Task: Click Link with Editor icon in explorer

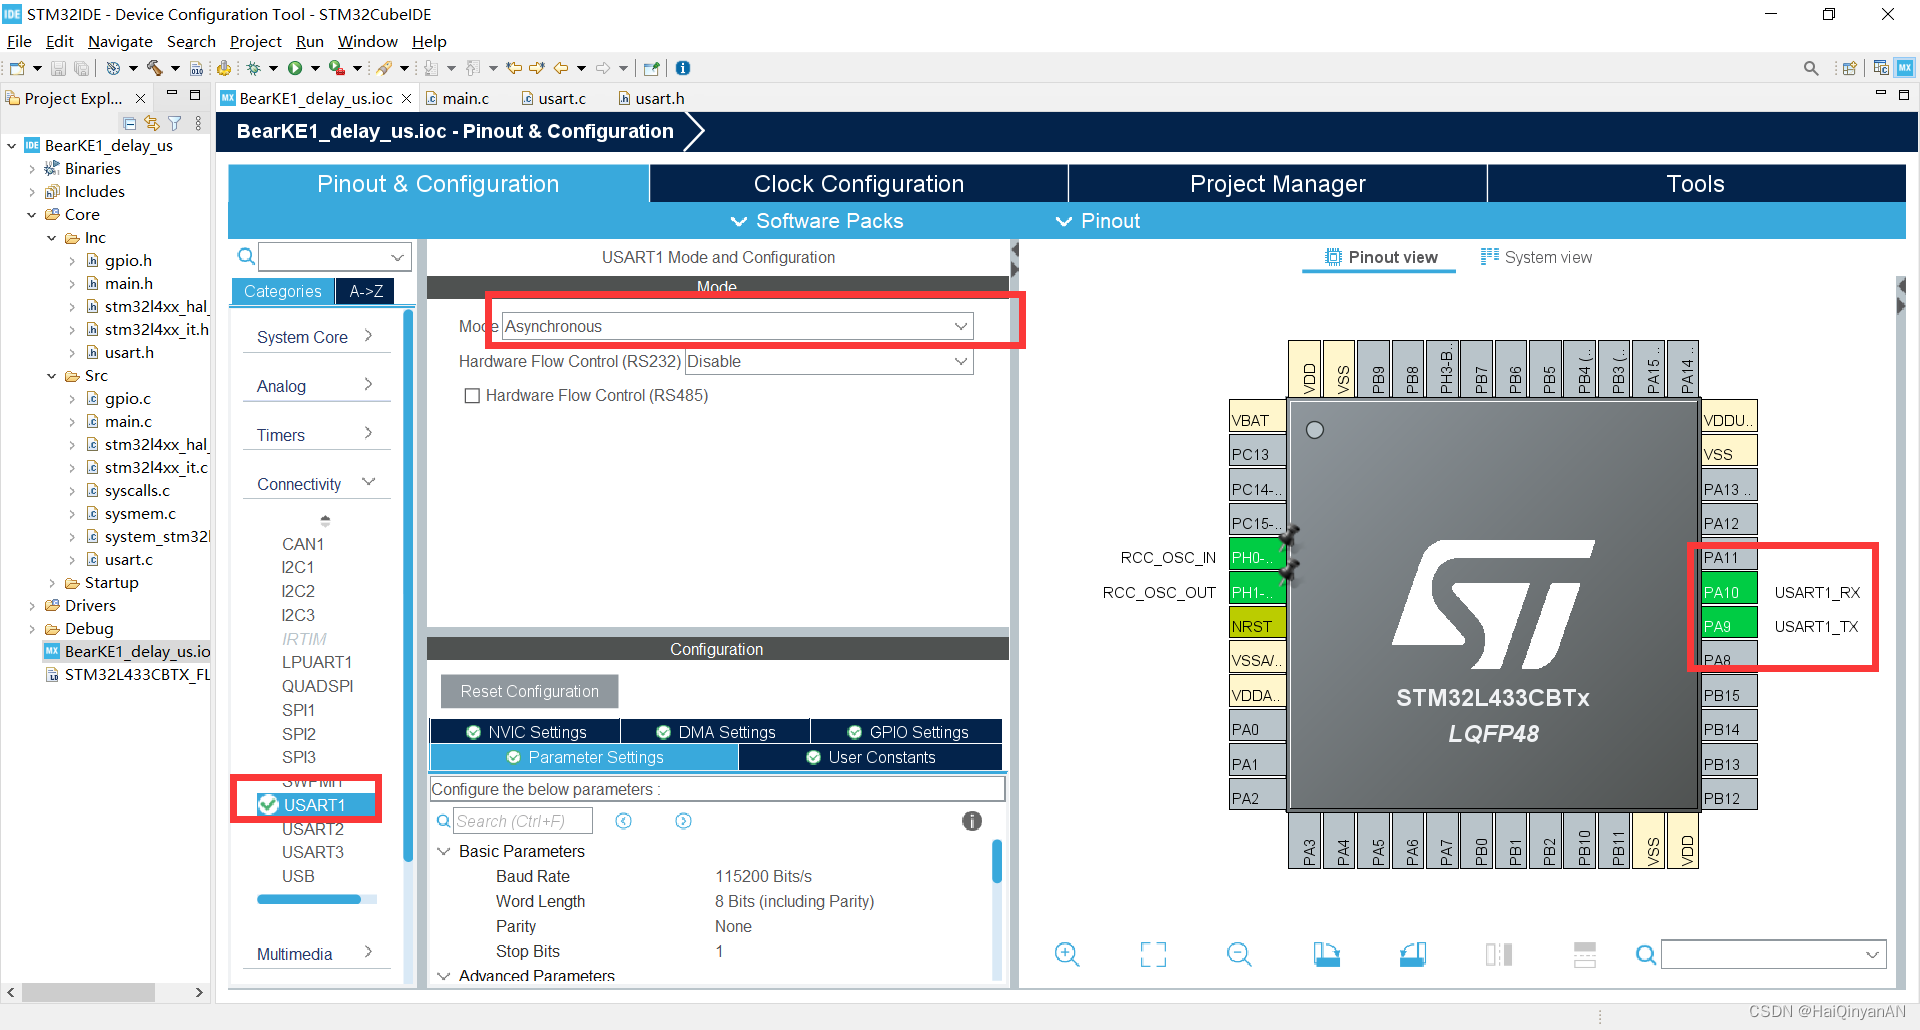Action: click(x=152, y=123)
